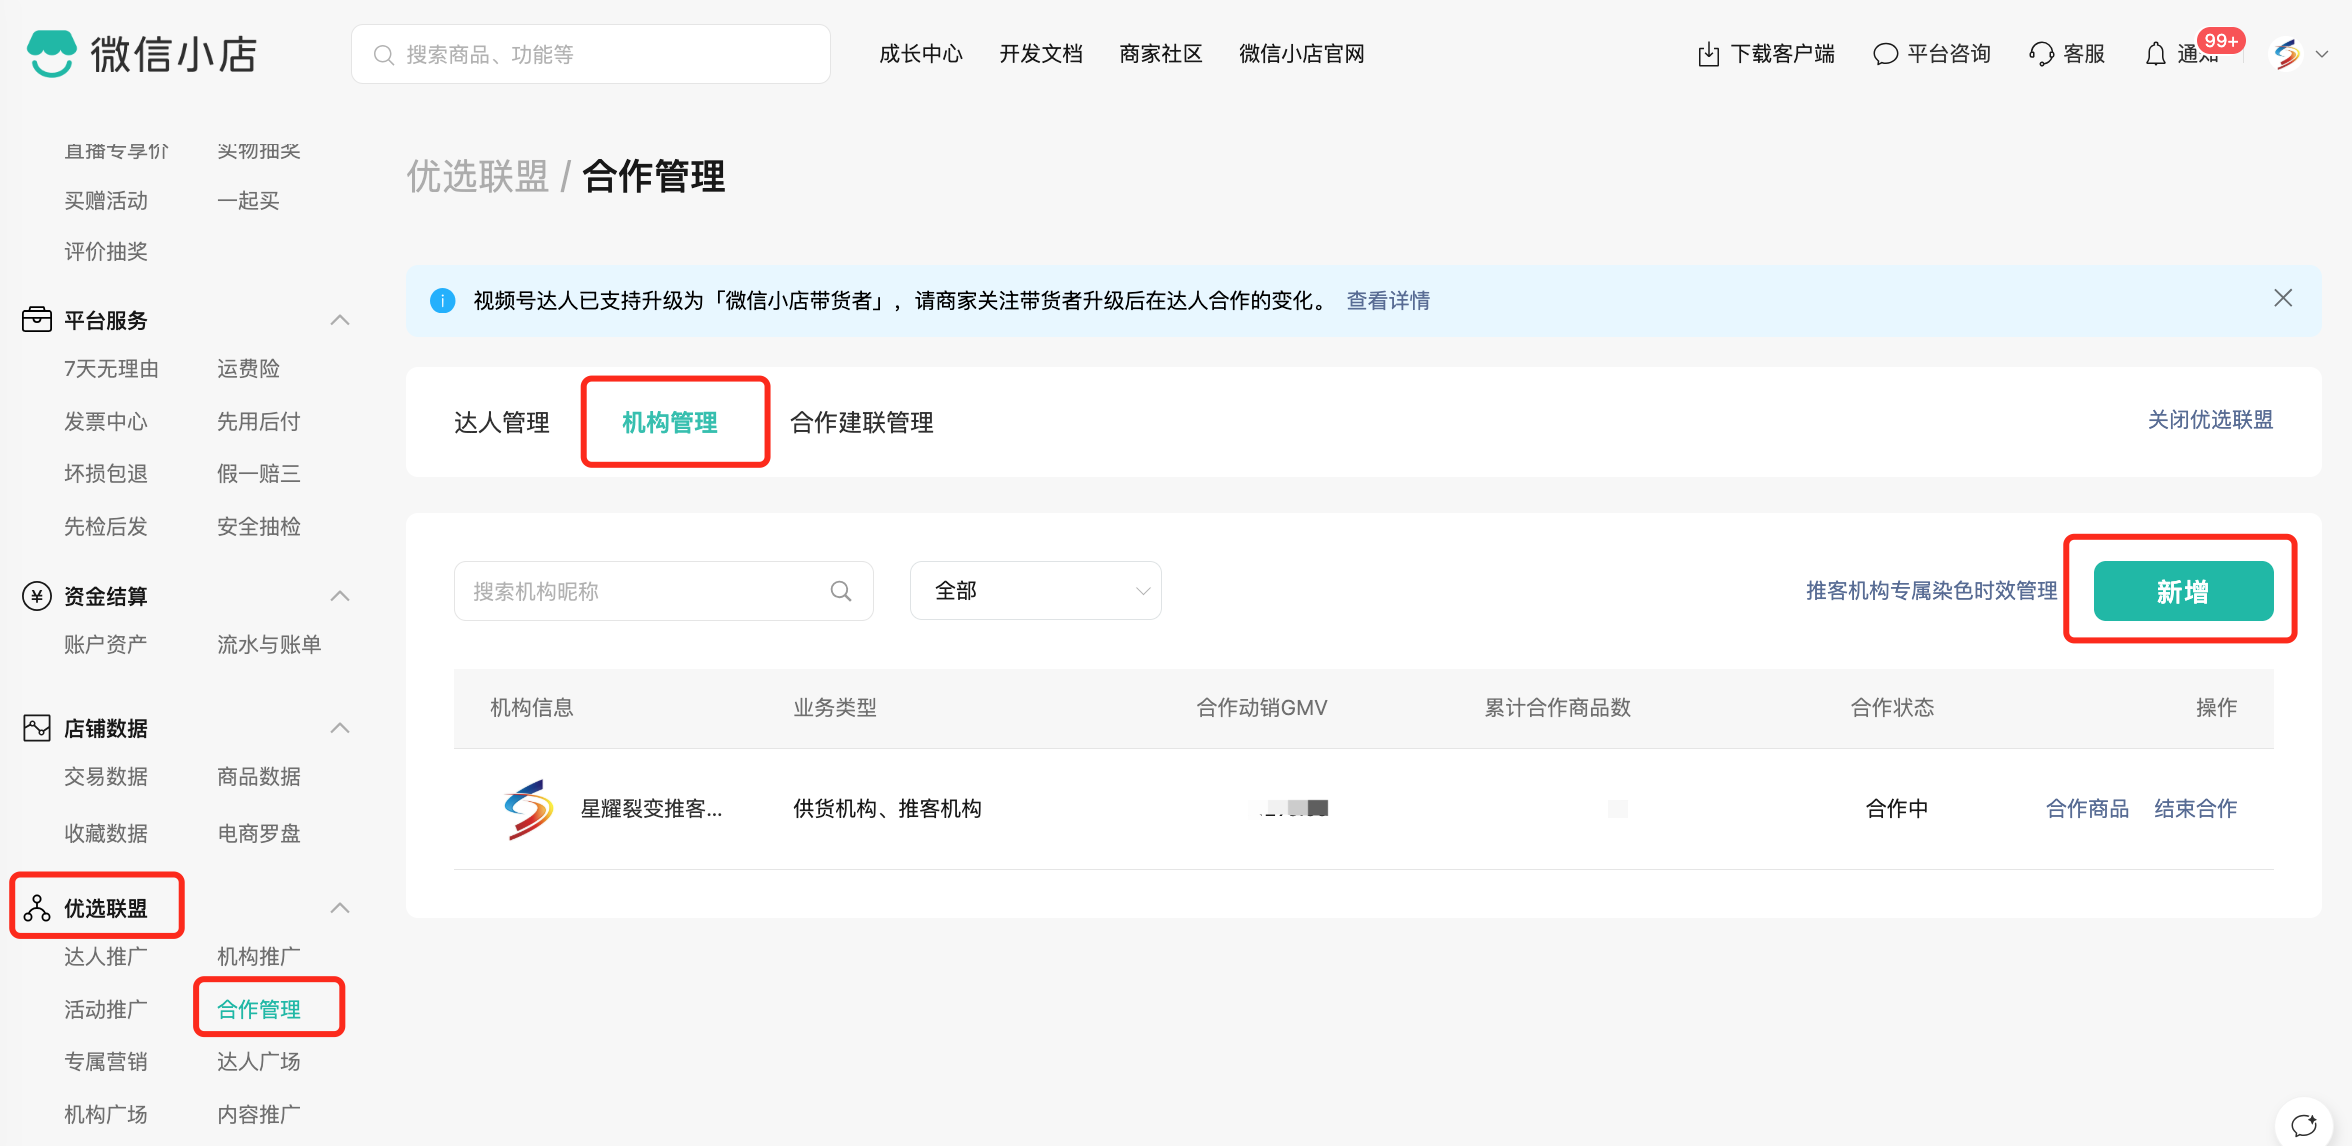Click the 结束合作 link

[2195, 808]
